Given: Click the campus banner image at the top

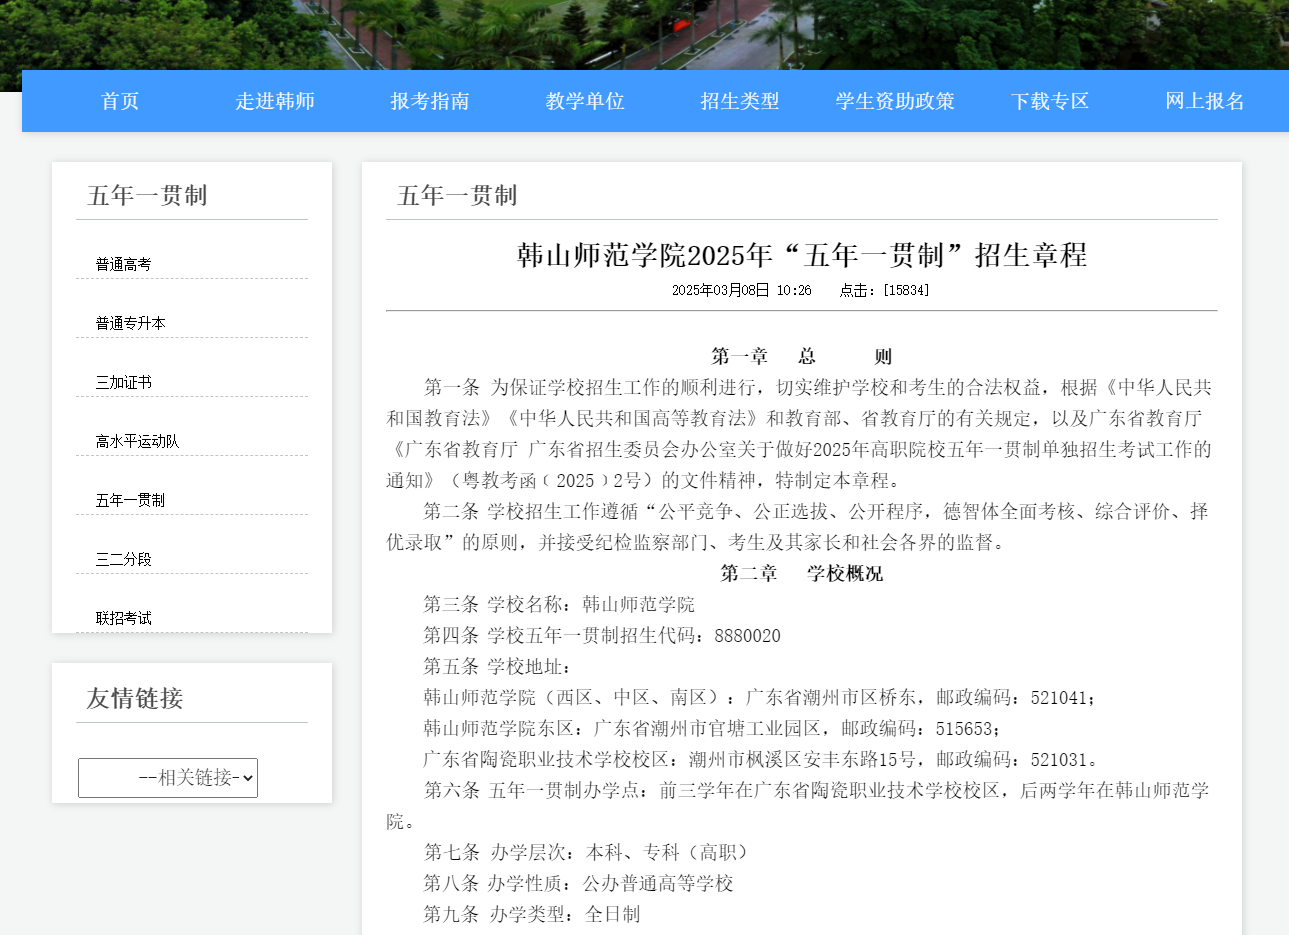Looking at the screenshot, I should pyautogui.click(x=644, y=33).
